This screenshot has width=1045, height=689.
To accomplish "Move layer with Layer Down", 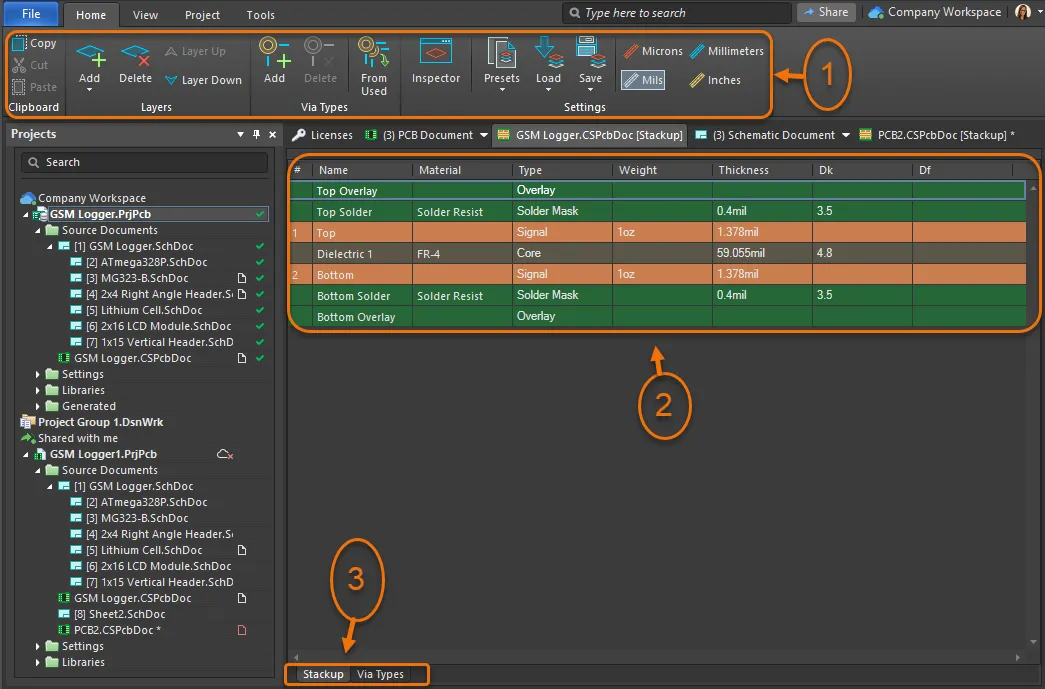I will pyautogui.click(x=203, y=80).
